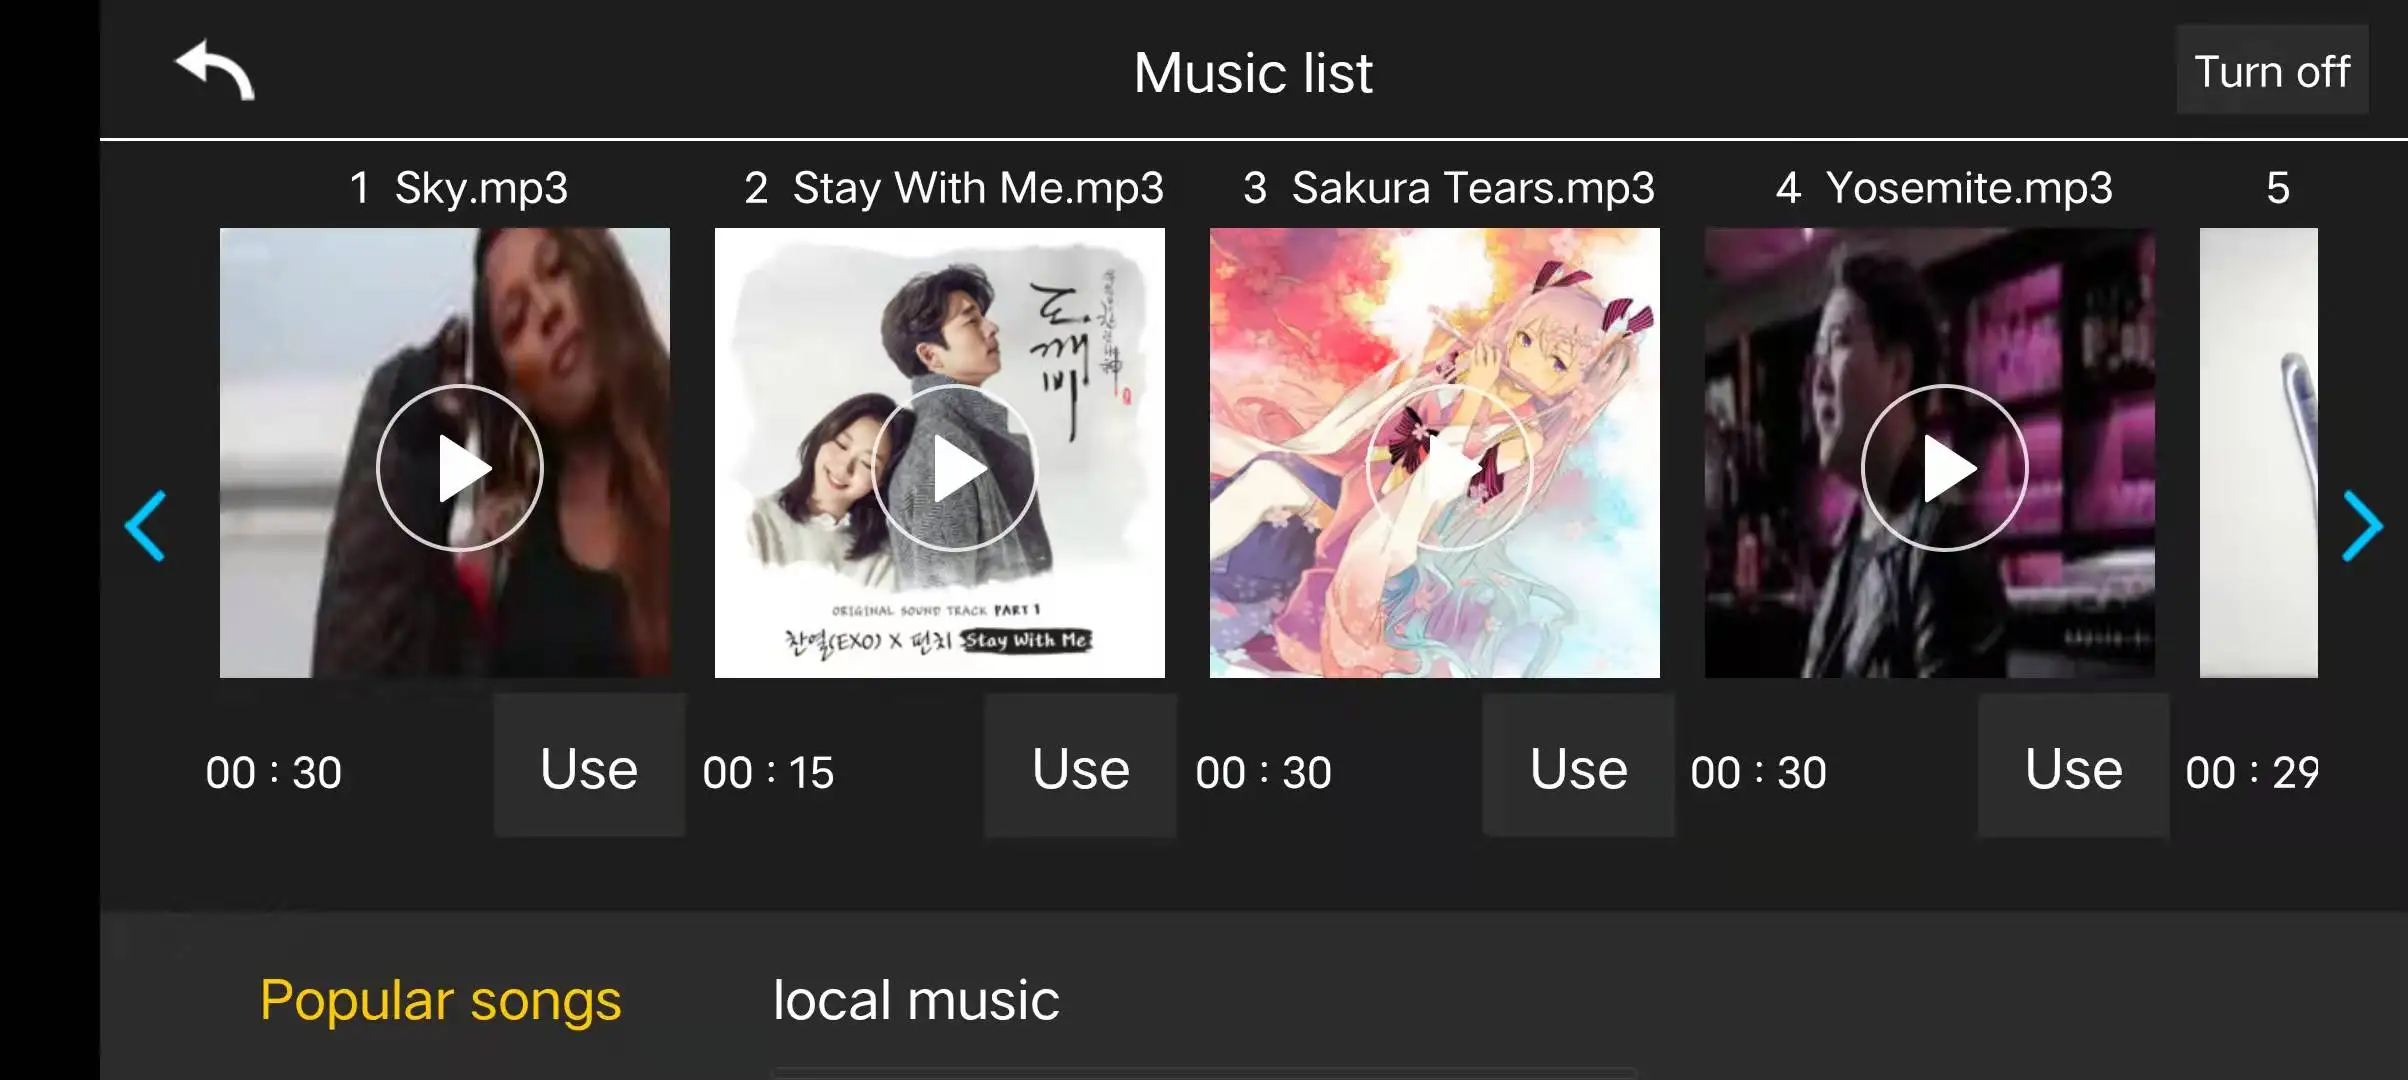The width and height of the screenshot is (2408, 1080).
Task: Show more songs with right chevron
Action: tap(2362, 526)
